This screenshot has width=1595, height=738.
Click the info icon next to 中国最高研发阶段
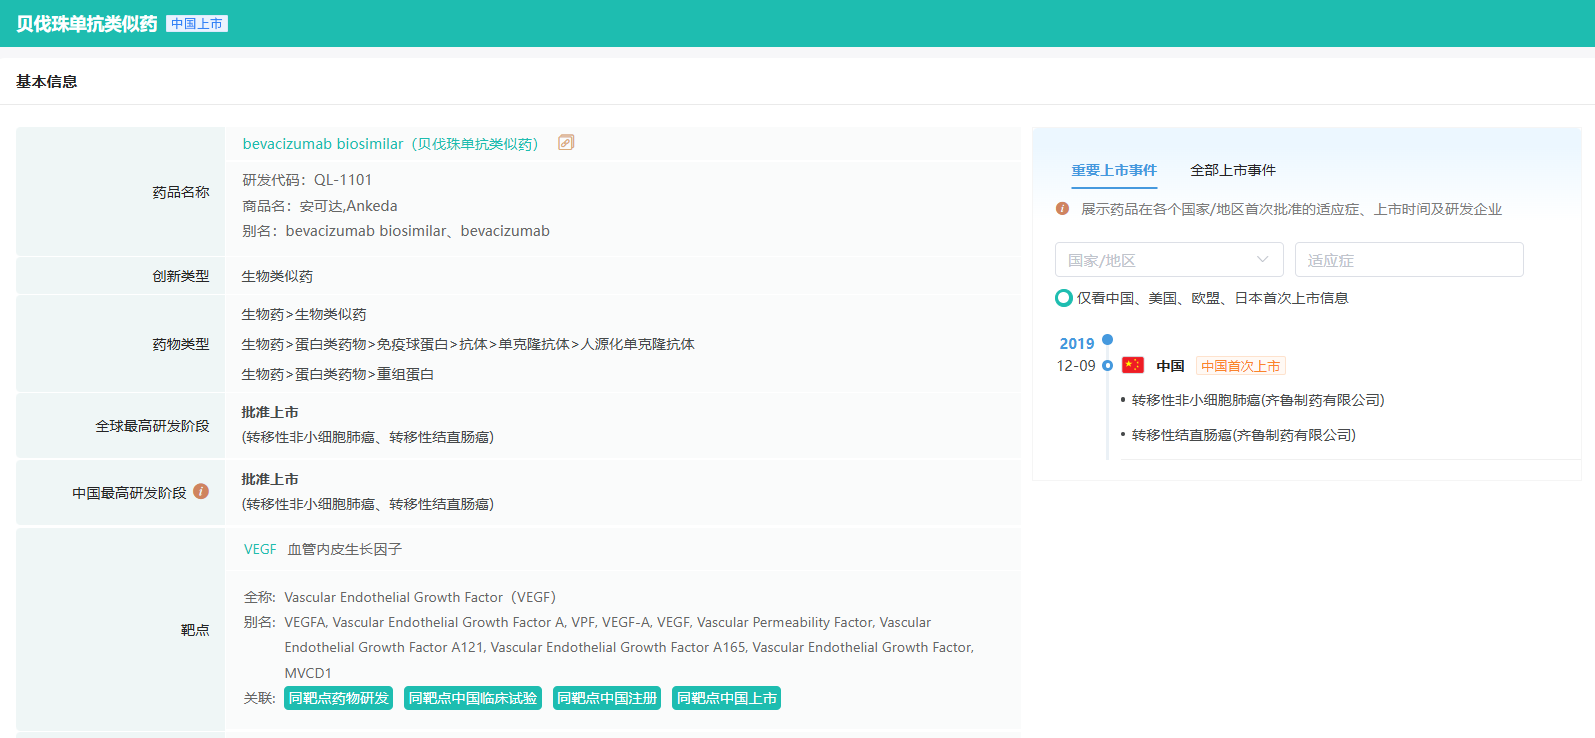click(x=201, y=491)
